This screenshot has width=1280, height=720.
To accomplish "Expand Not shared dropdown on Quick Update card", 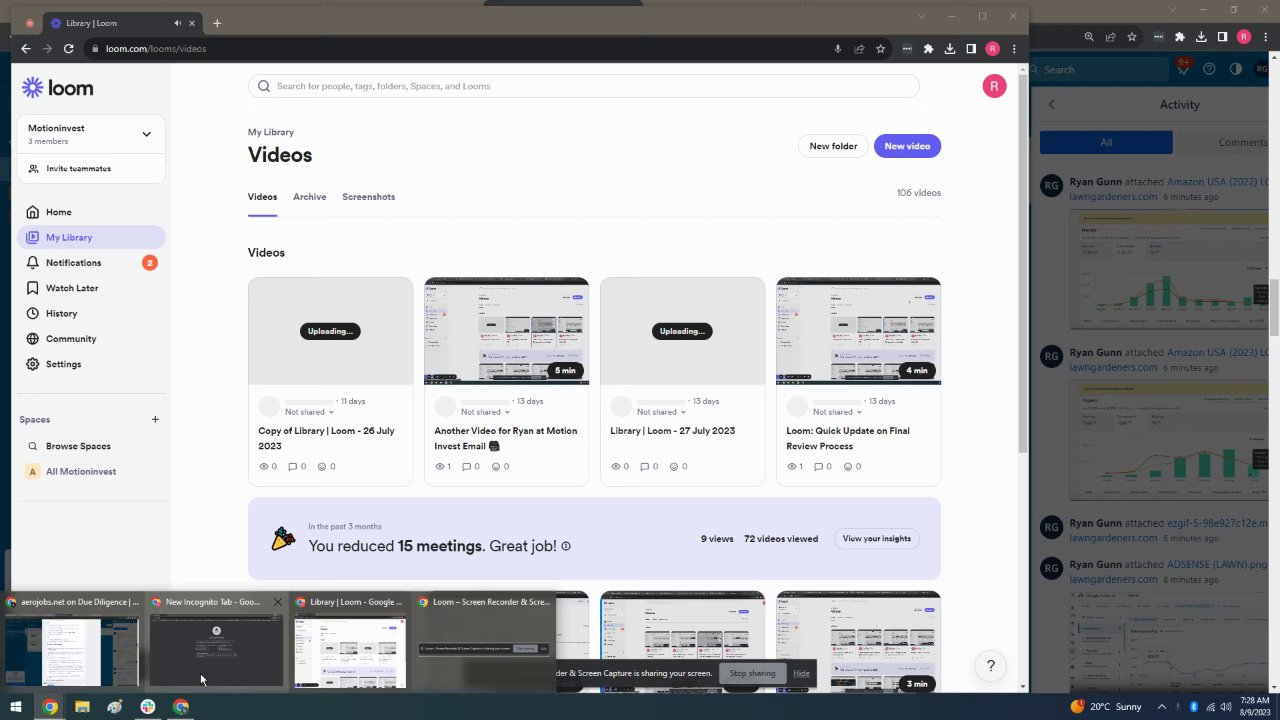I will (x=837, y=412).
